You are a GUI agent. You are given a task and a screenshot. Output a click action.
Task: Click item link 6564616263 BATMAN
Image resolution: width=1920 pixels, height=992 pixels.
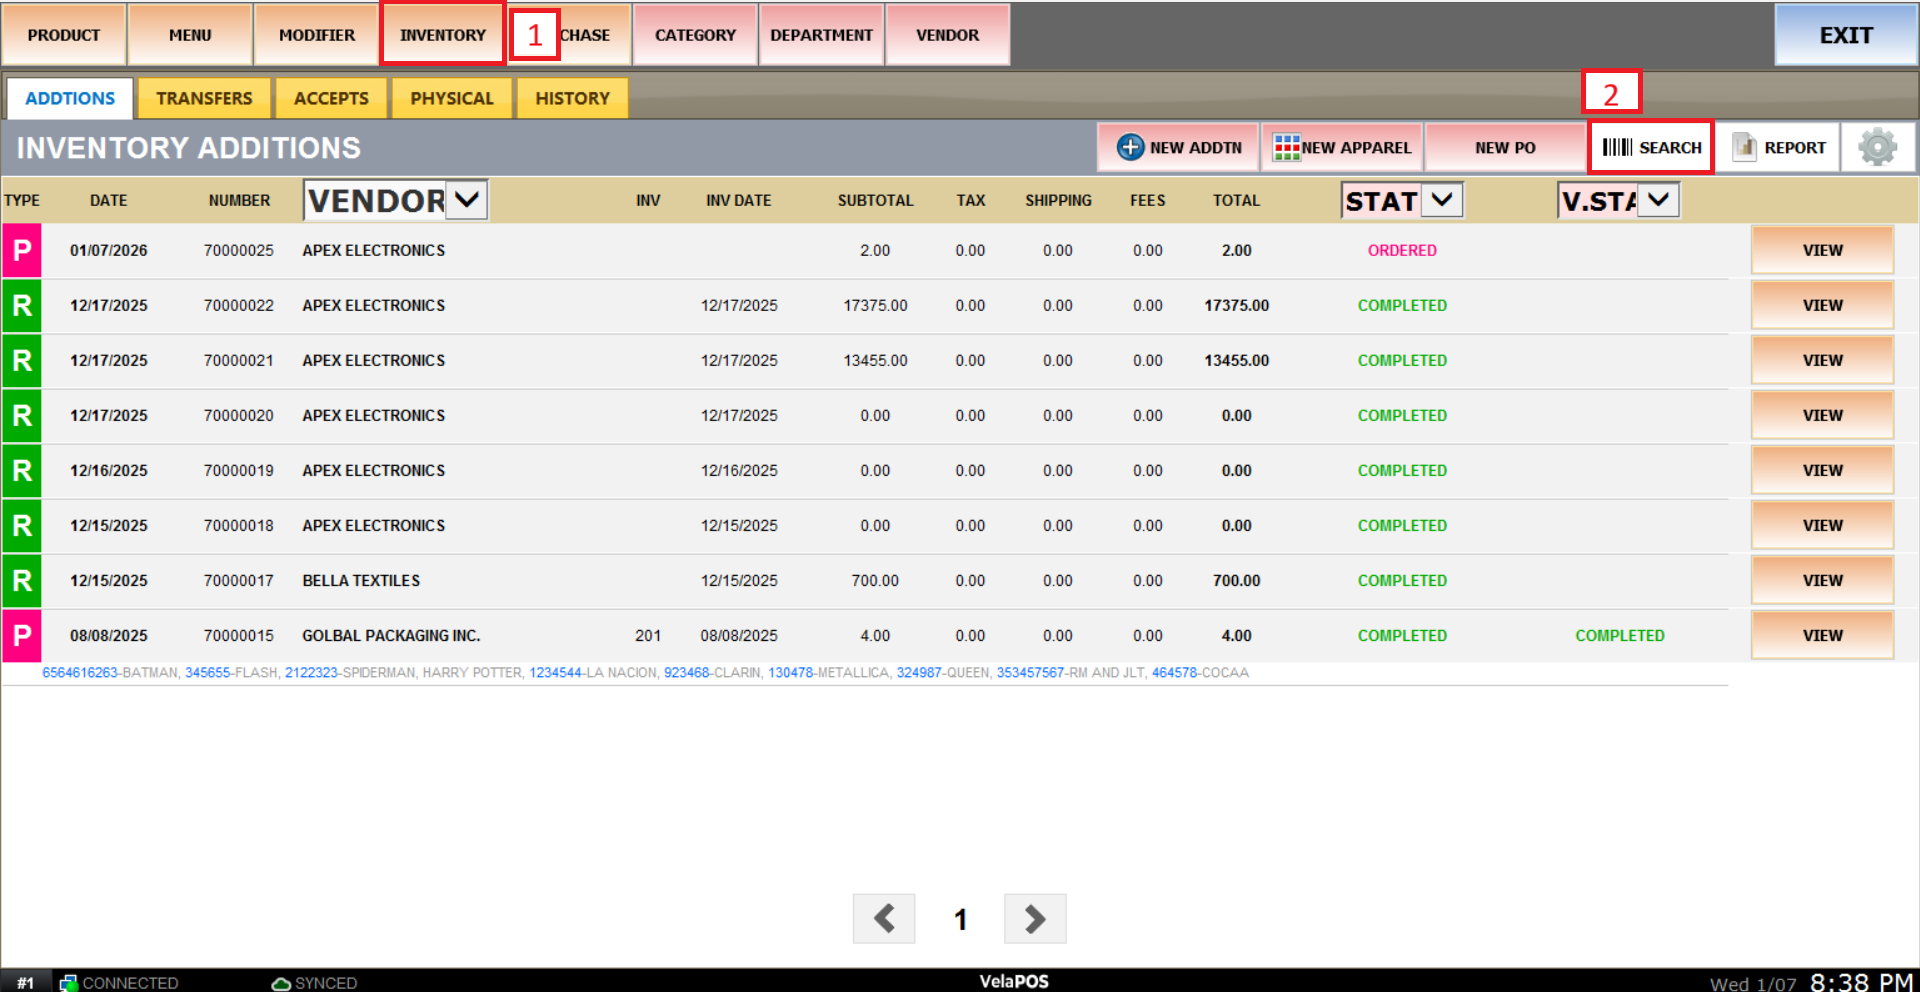pyautogui.click(x=80, y=673)
